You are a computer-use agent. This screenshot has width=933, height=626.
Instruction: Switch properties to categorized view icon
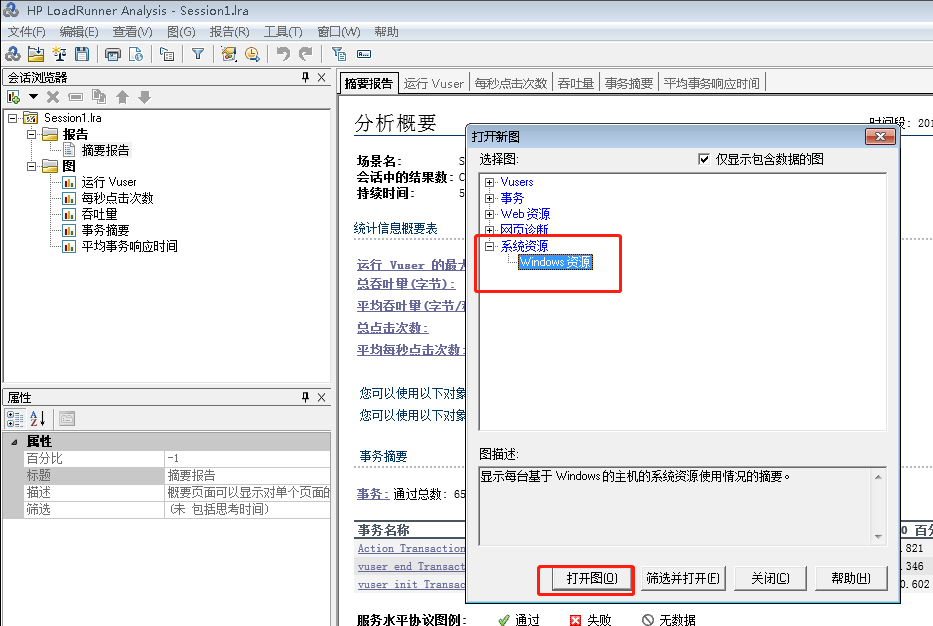[x=15, y=419]
